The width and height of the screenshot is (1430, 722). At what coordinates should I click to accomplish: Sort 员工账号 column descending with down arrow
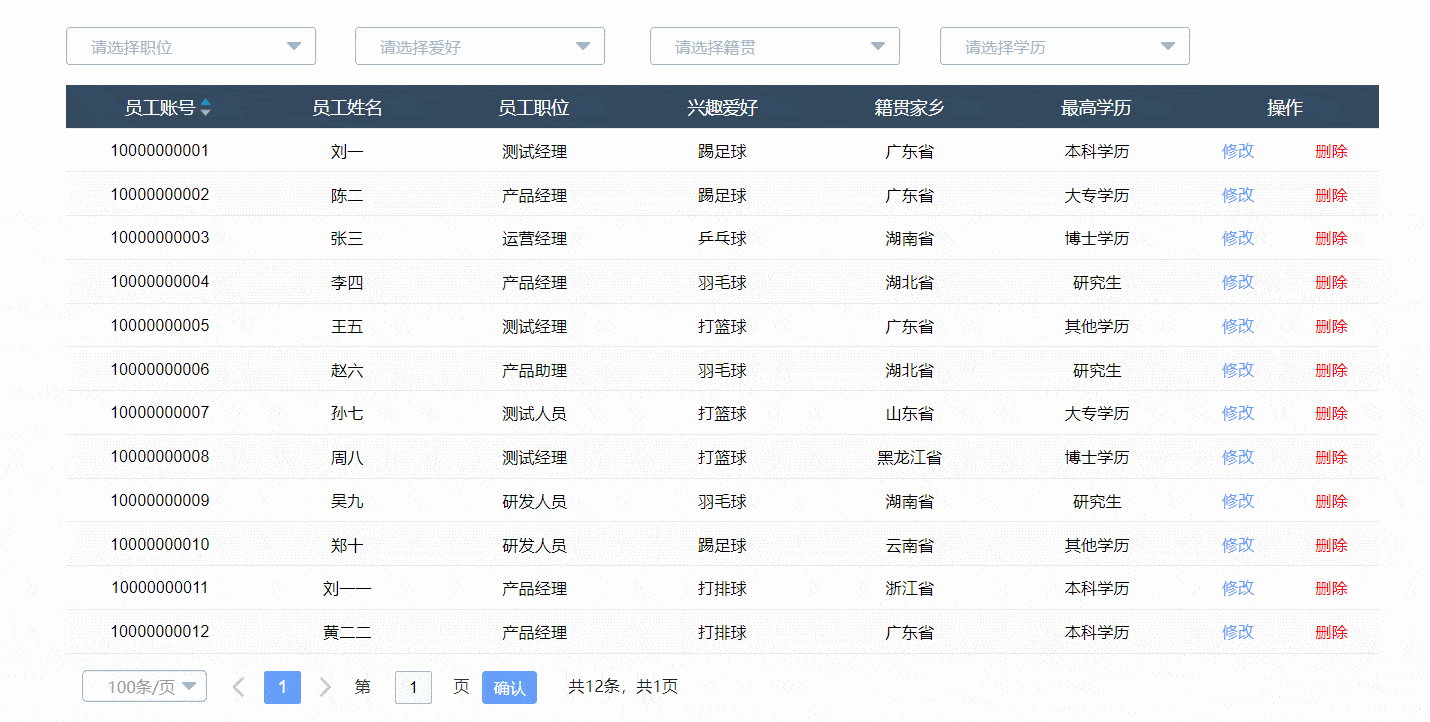tap(206, 111)
